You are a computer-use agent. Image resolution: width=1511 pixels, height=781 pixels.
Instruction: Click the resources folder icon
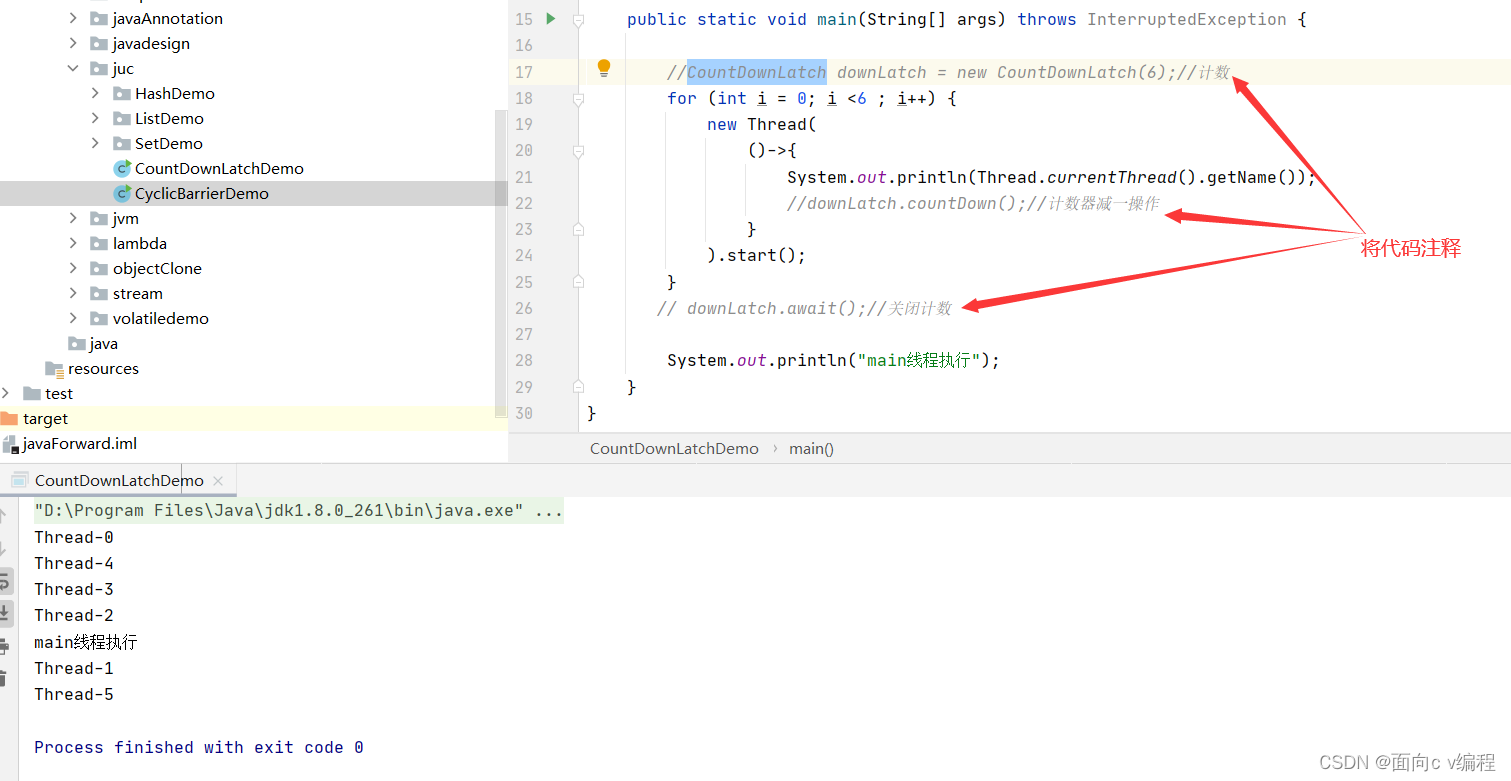54,369
